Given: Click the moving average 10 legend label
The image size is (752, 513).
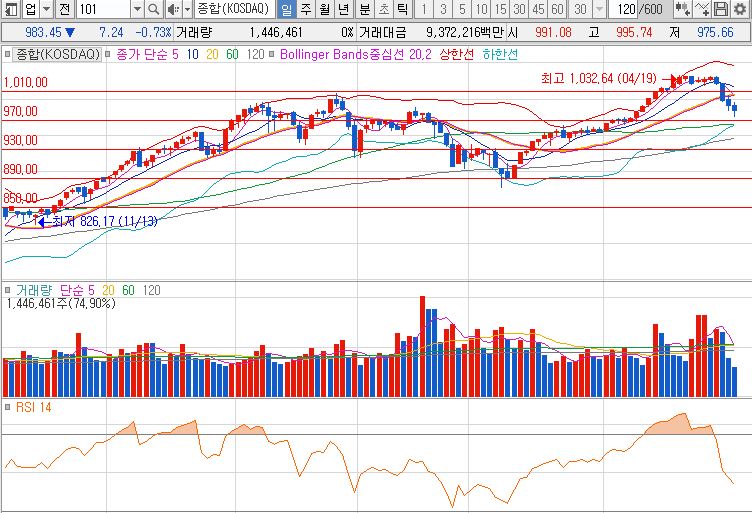Looking at the screenshot, I should tap(193, 54).
